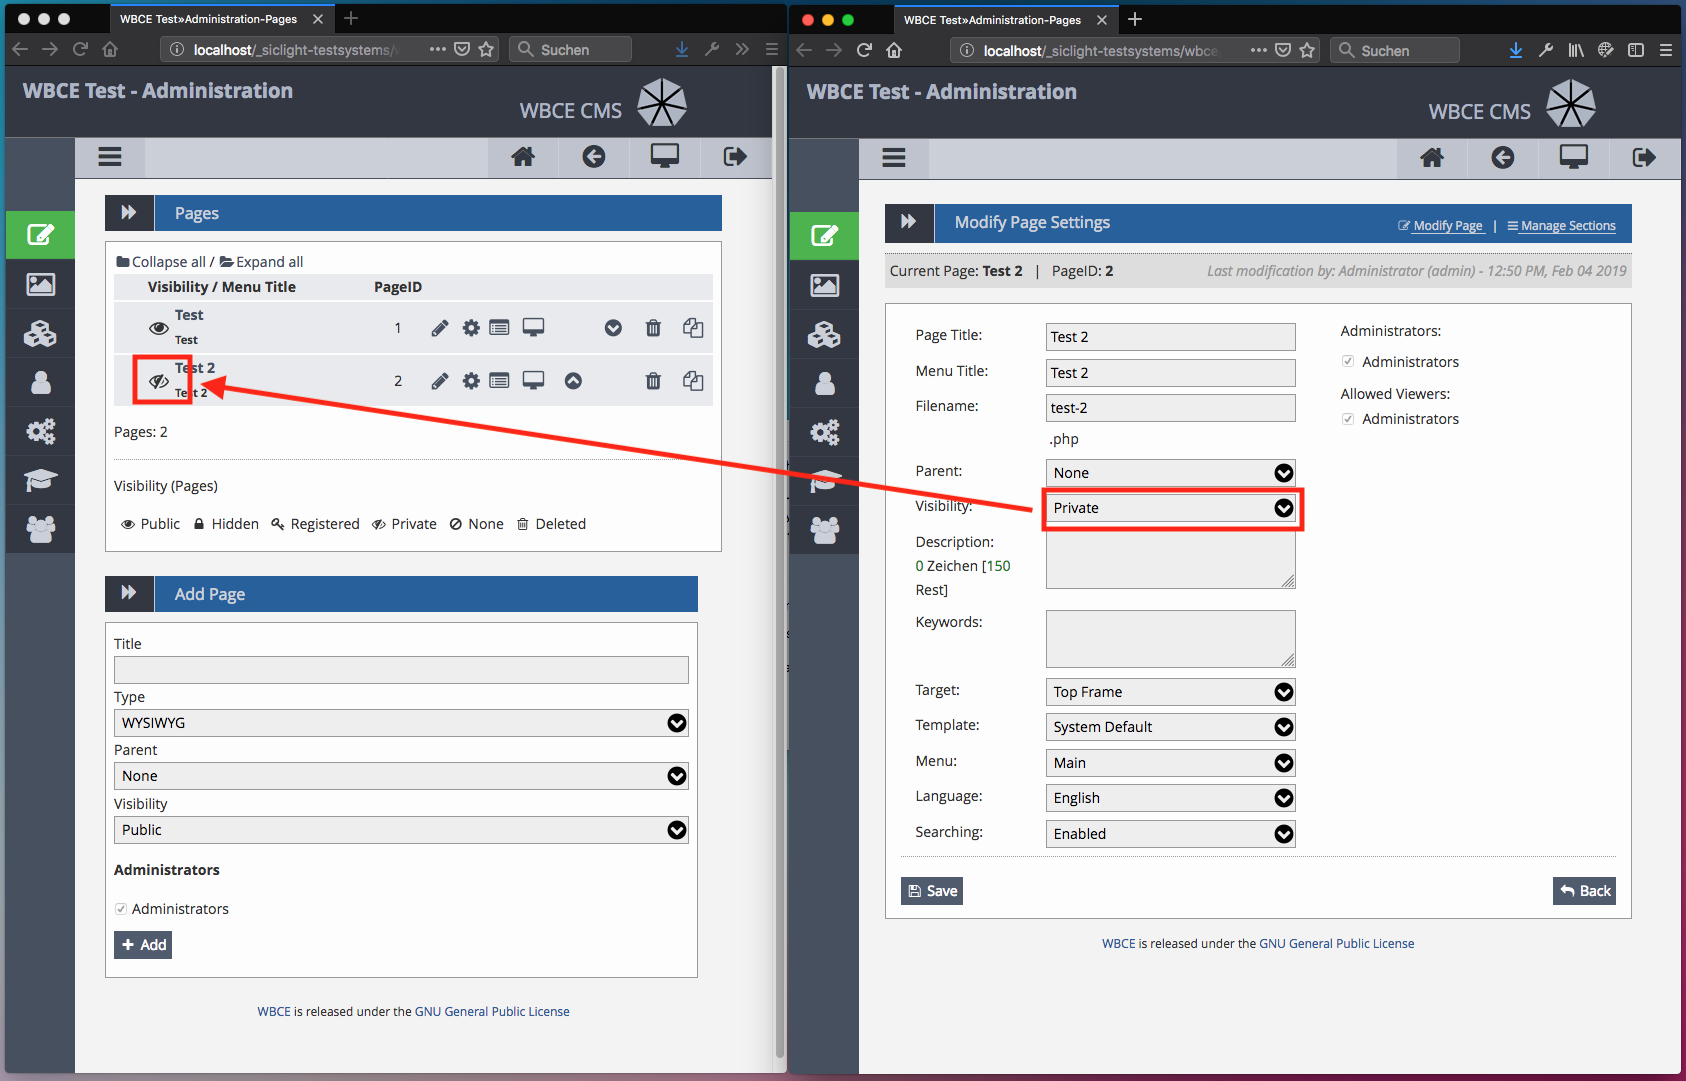The image size is (1686, 1081).
Task: Preview the Test 2 page
Action: tap(533, 380)
